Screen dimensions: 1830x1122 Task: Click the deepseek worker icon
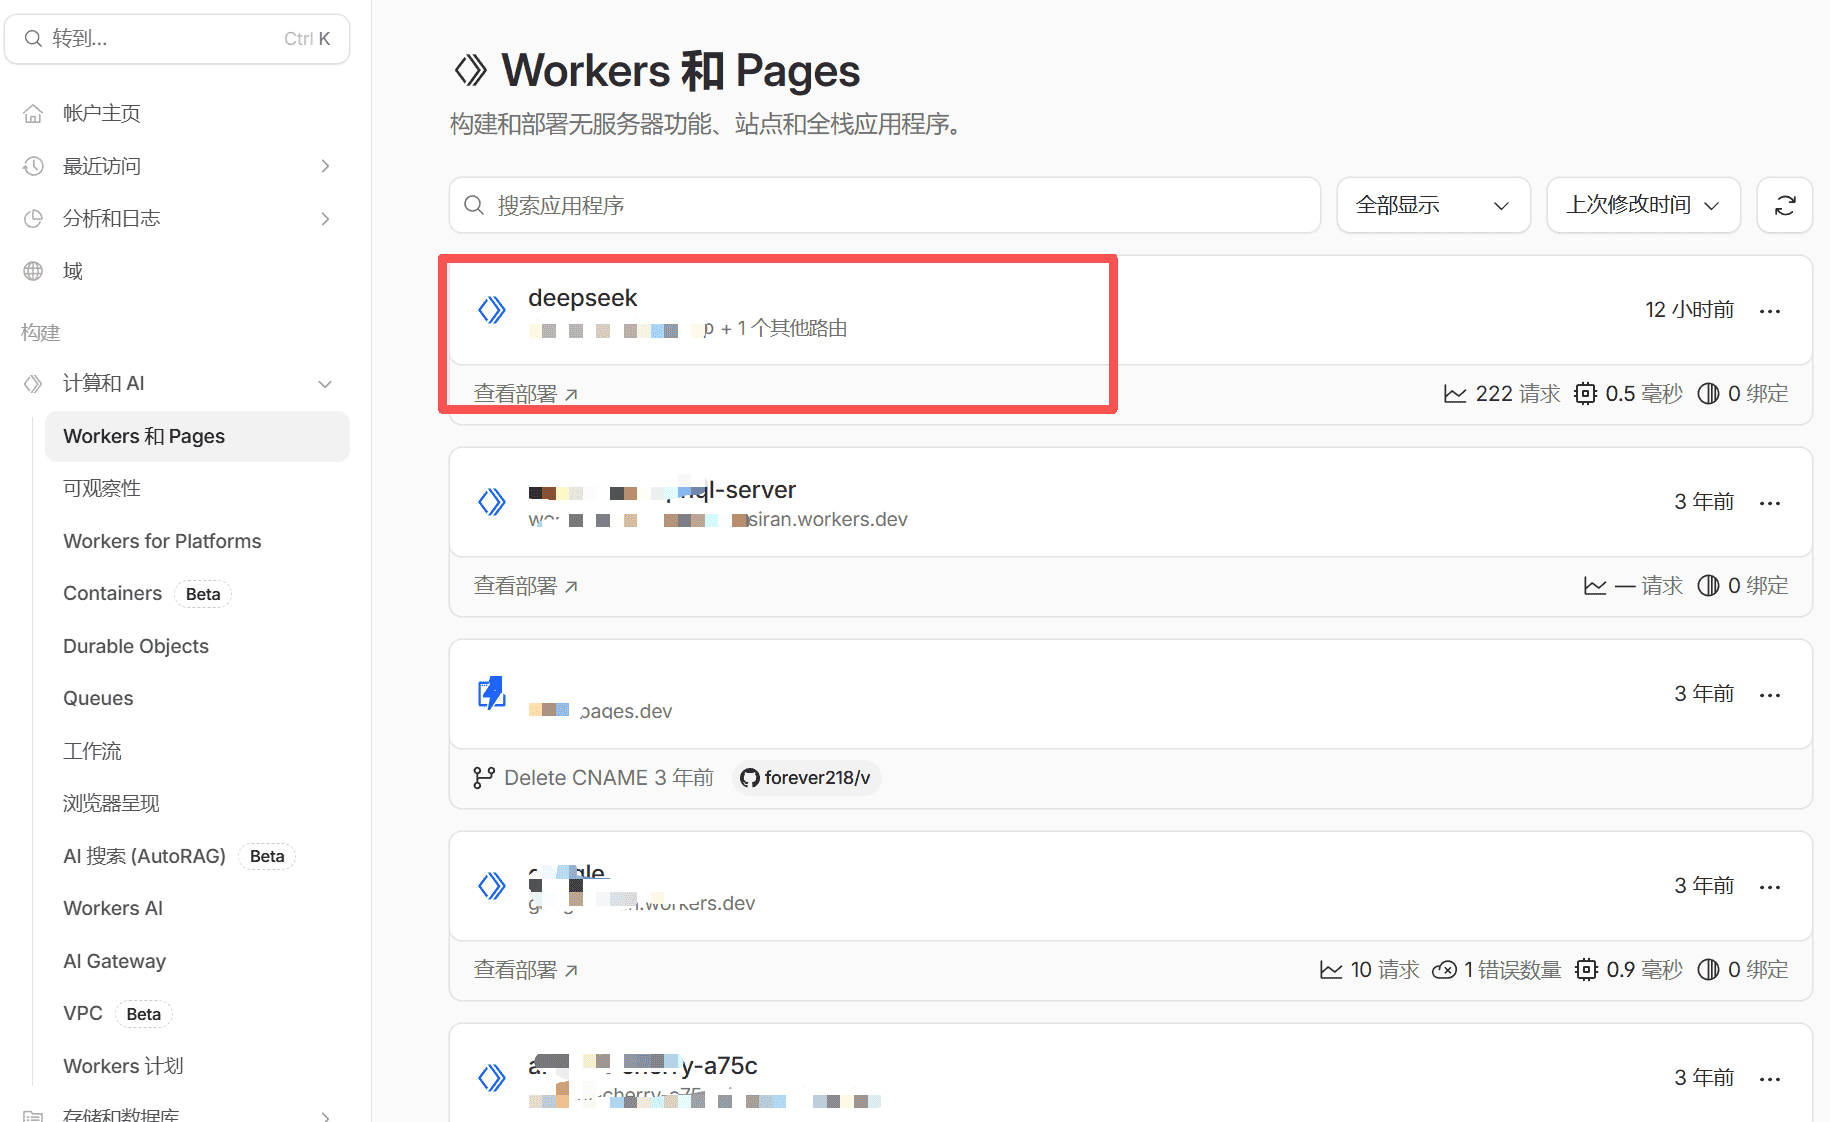tap(492, 310)
